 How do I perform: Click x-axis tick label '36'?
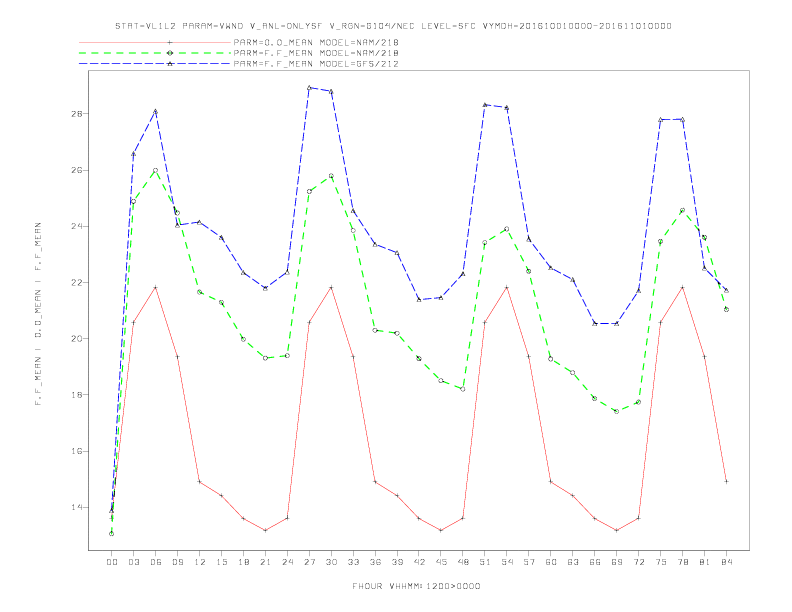[375, 562]
